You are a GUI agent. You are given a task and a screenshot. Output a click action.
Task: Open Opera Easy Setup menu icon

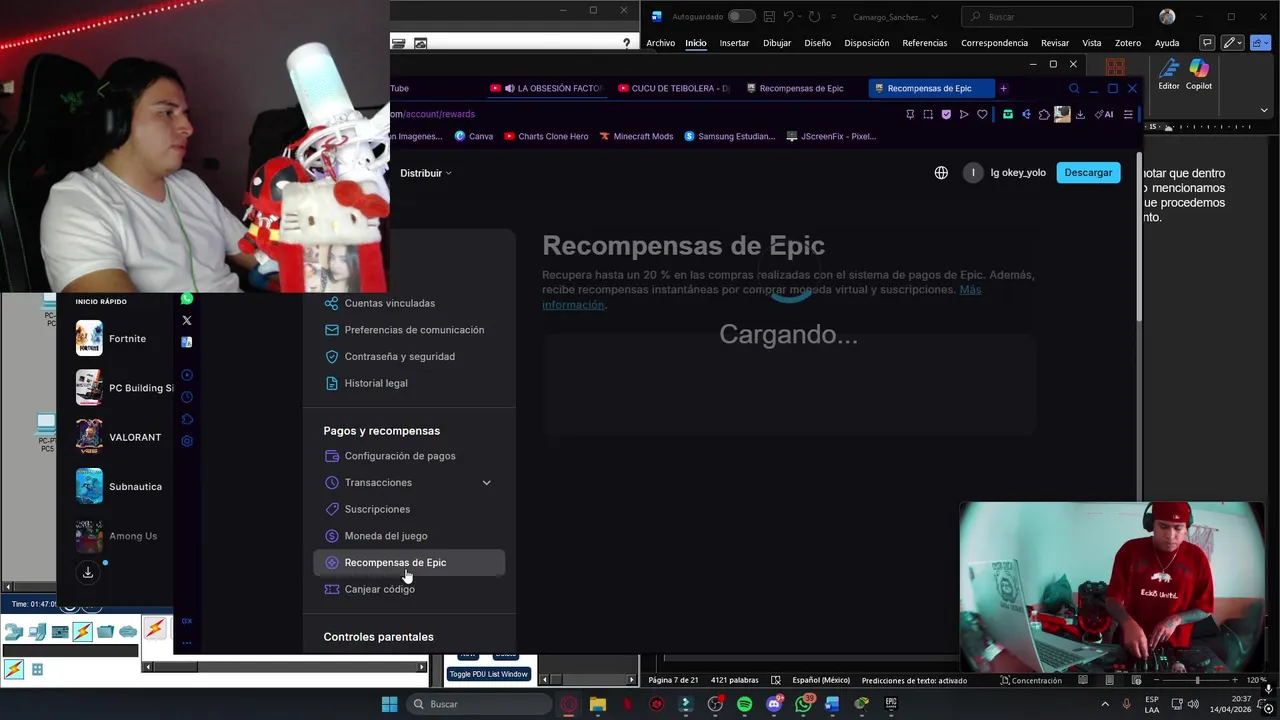pyautogui.click(x=1128, y=114)
